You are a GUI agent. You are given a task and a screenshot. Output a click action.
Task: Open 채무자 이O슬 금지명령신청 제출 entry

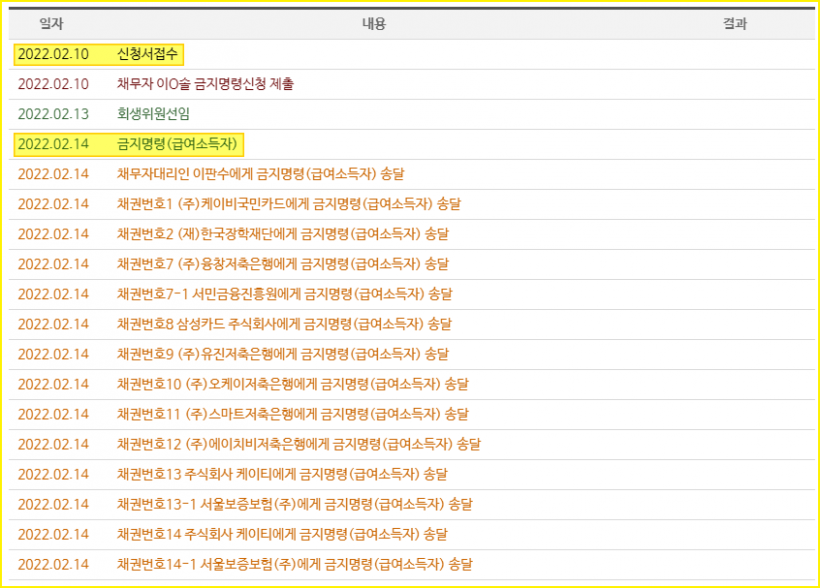205,84
